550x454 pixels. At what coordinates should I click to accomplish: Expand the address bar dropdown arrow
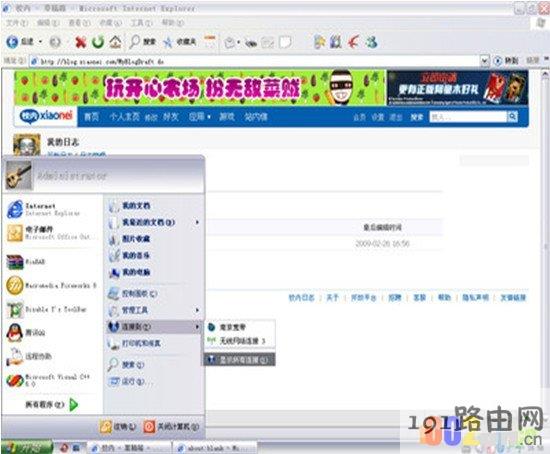pyautogui.click(x=484, y=61)
